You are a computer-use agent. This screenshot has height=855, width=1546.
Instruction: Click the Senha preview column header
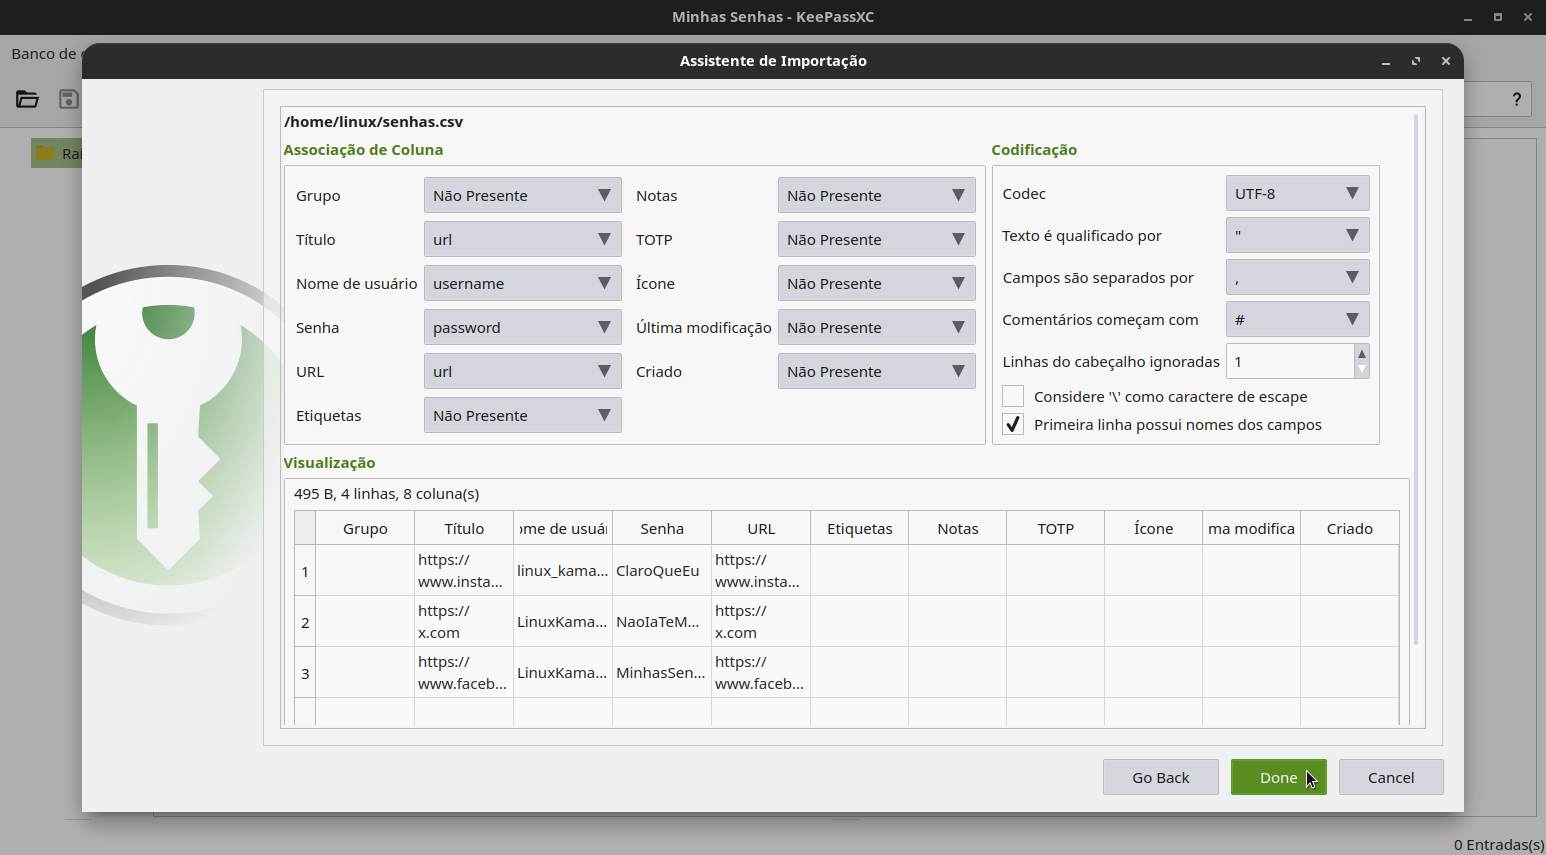[662, 528]
